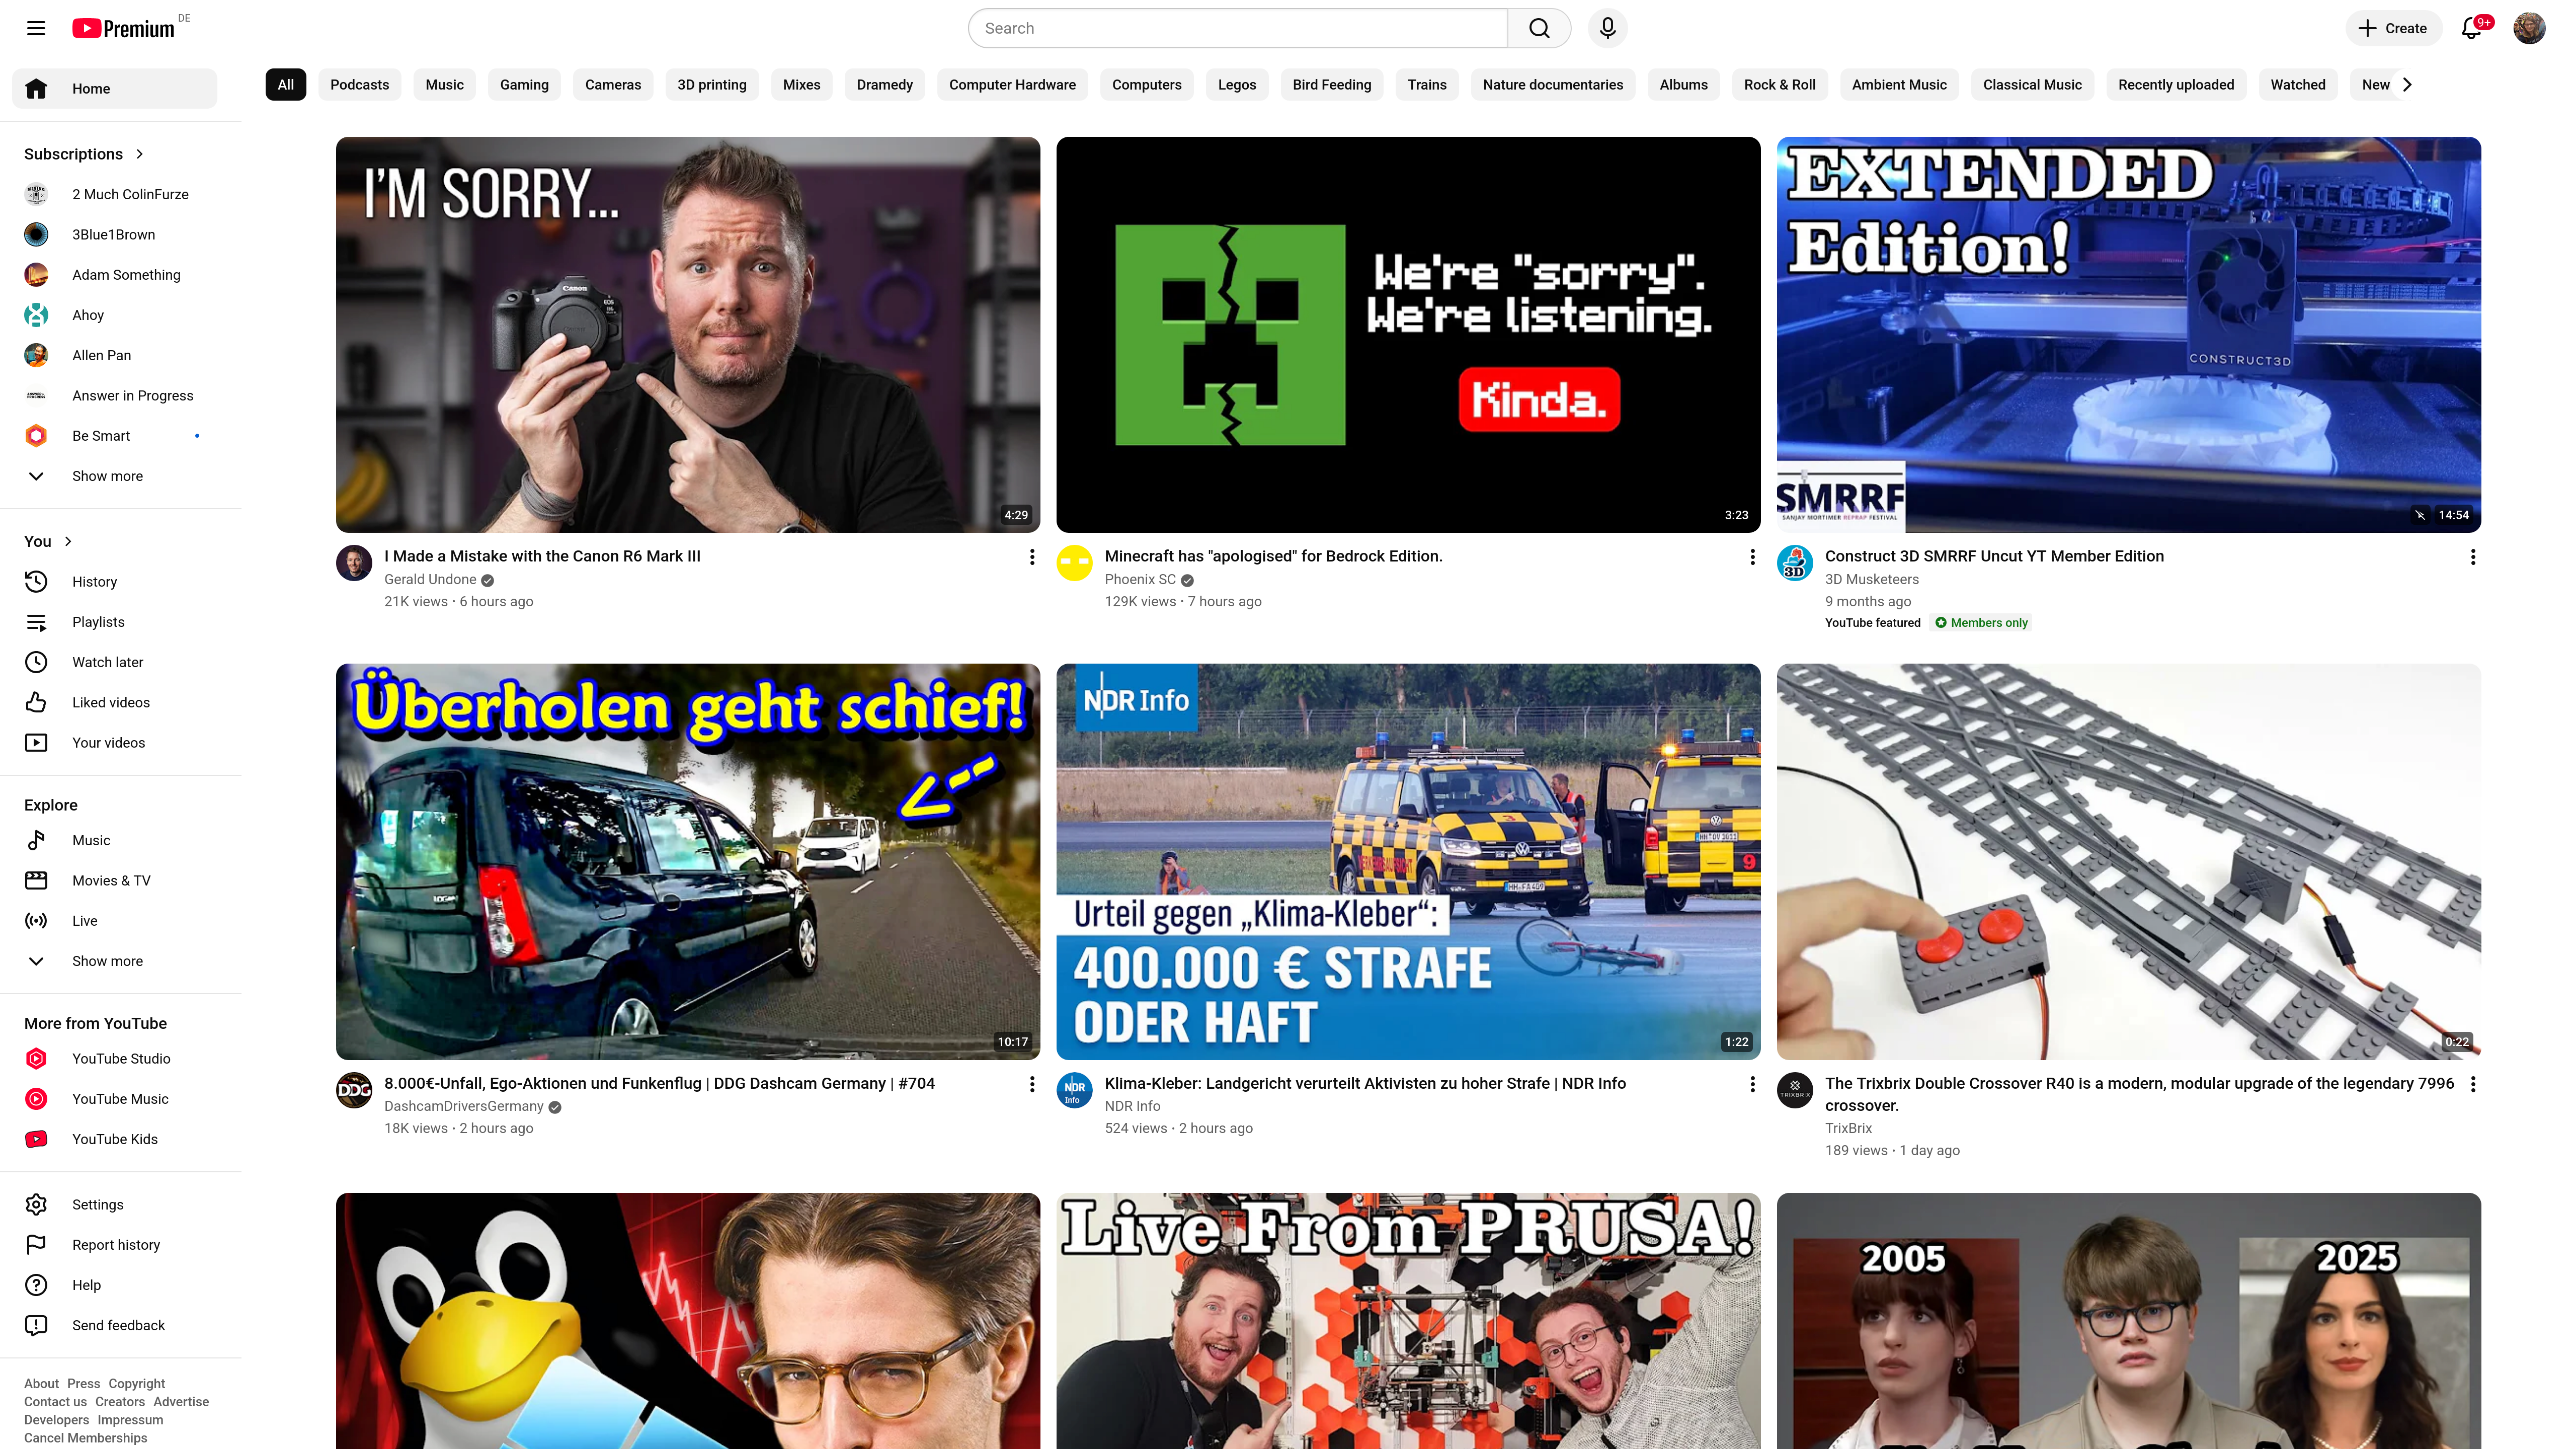
Task: Open the hamburger guide menu
Action: [36, 28]
